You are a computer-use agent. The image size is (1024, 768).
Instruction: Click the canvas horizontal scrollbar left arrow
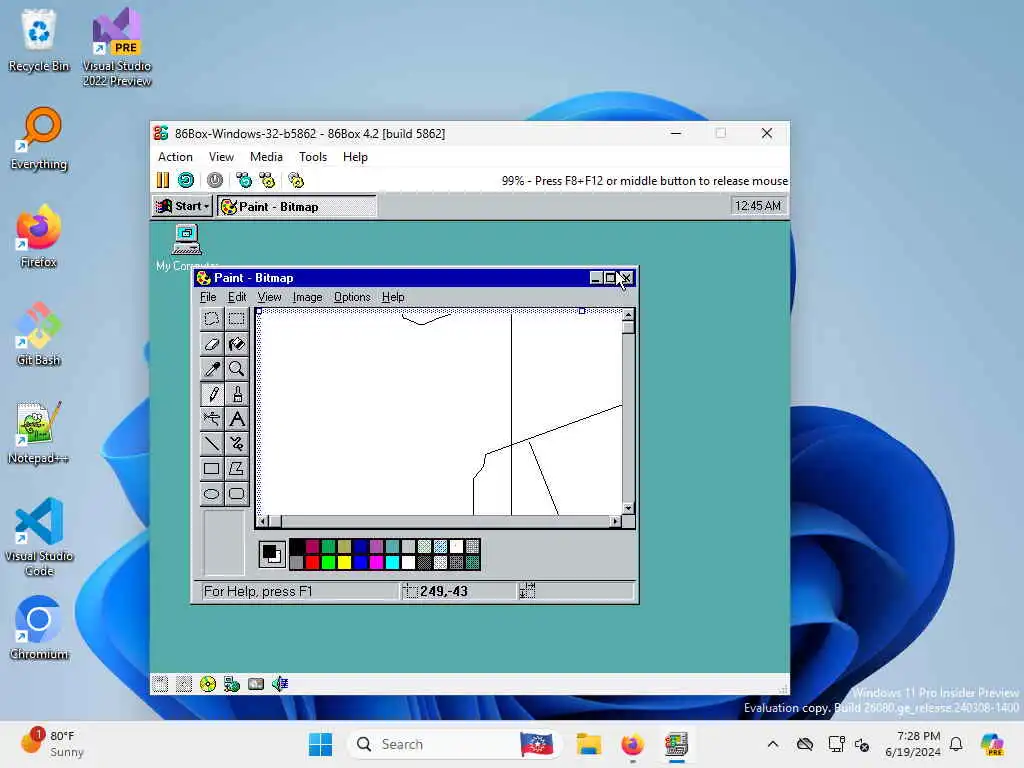(263, 521)
